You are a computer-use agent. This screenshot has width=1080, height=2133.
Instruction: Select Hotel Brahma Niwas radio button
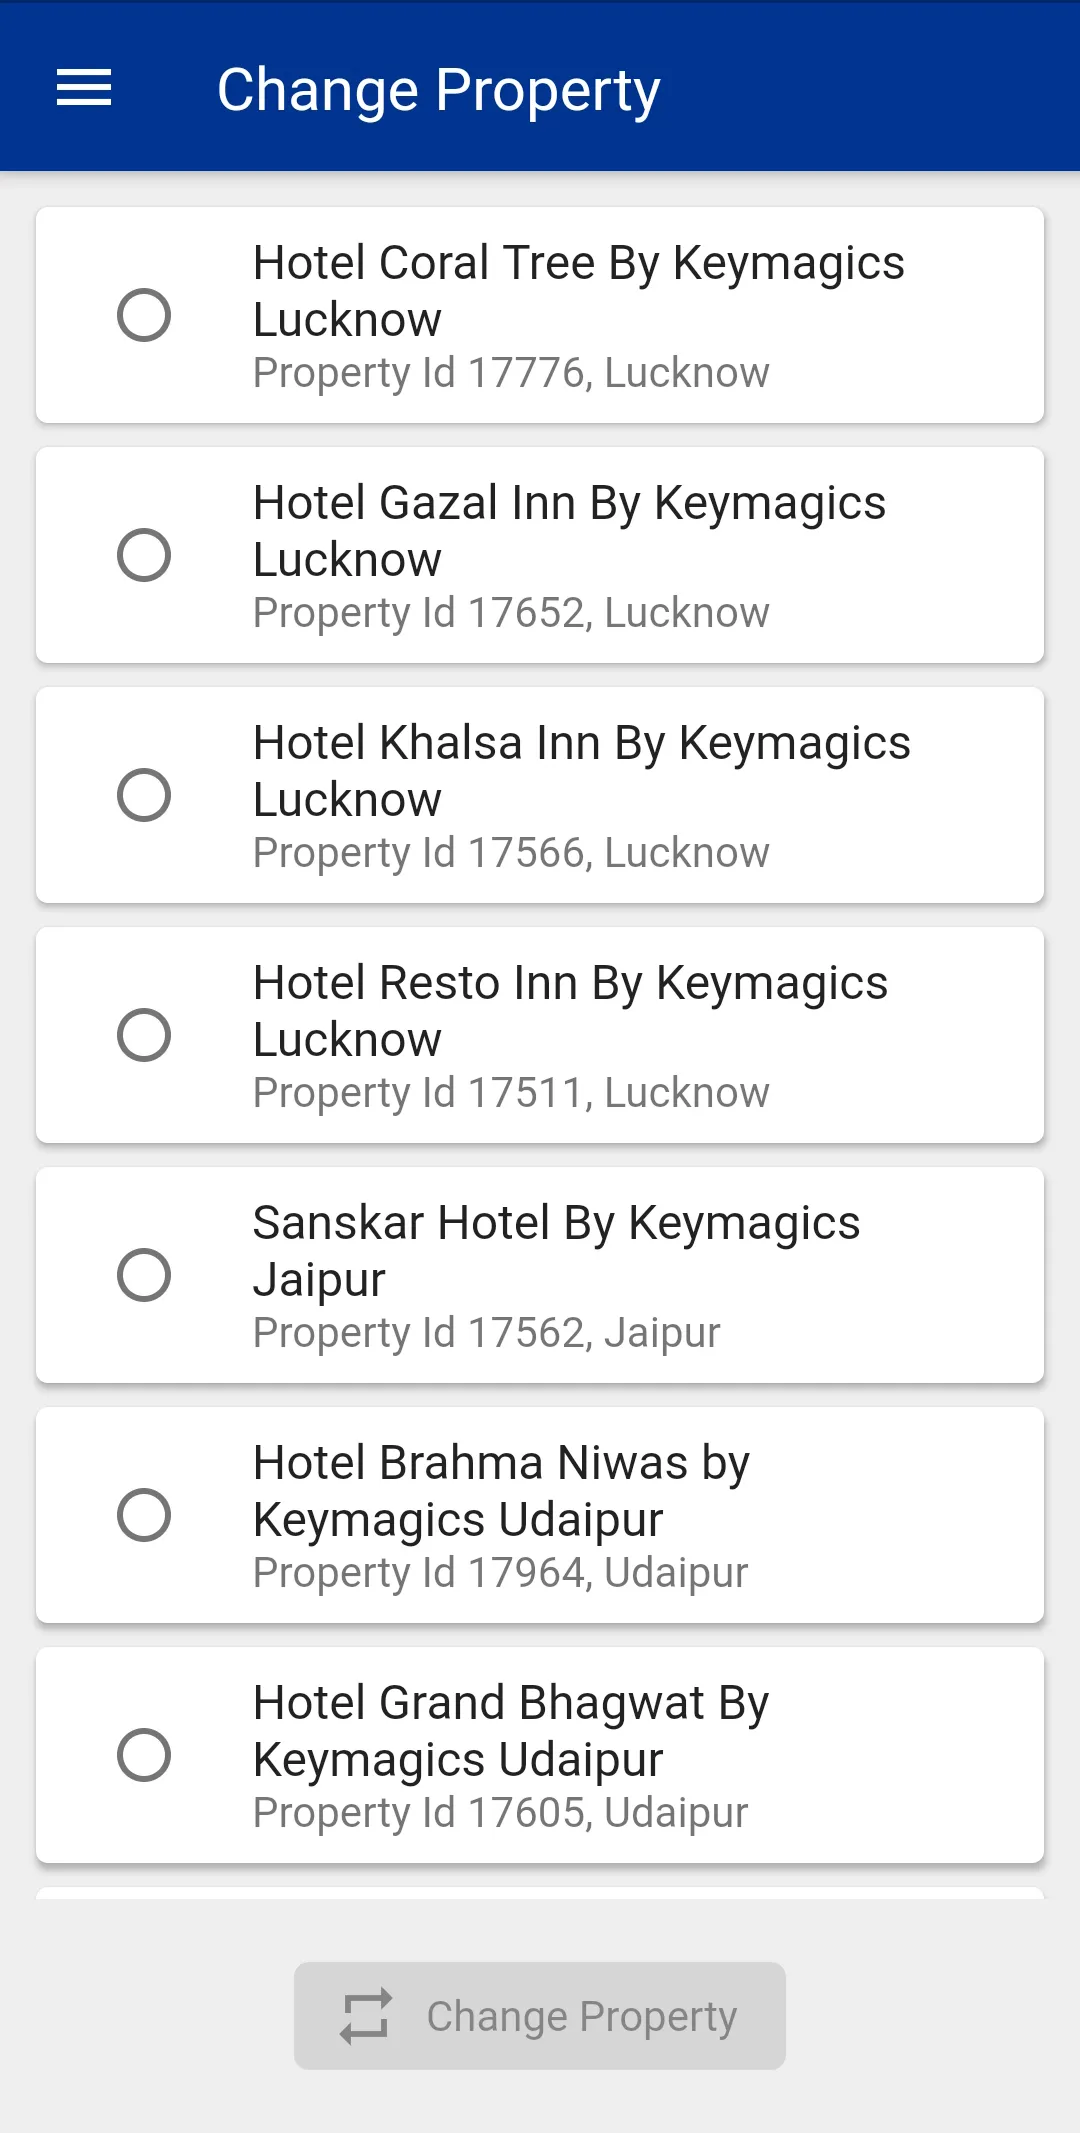144,1515
